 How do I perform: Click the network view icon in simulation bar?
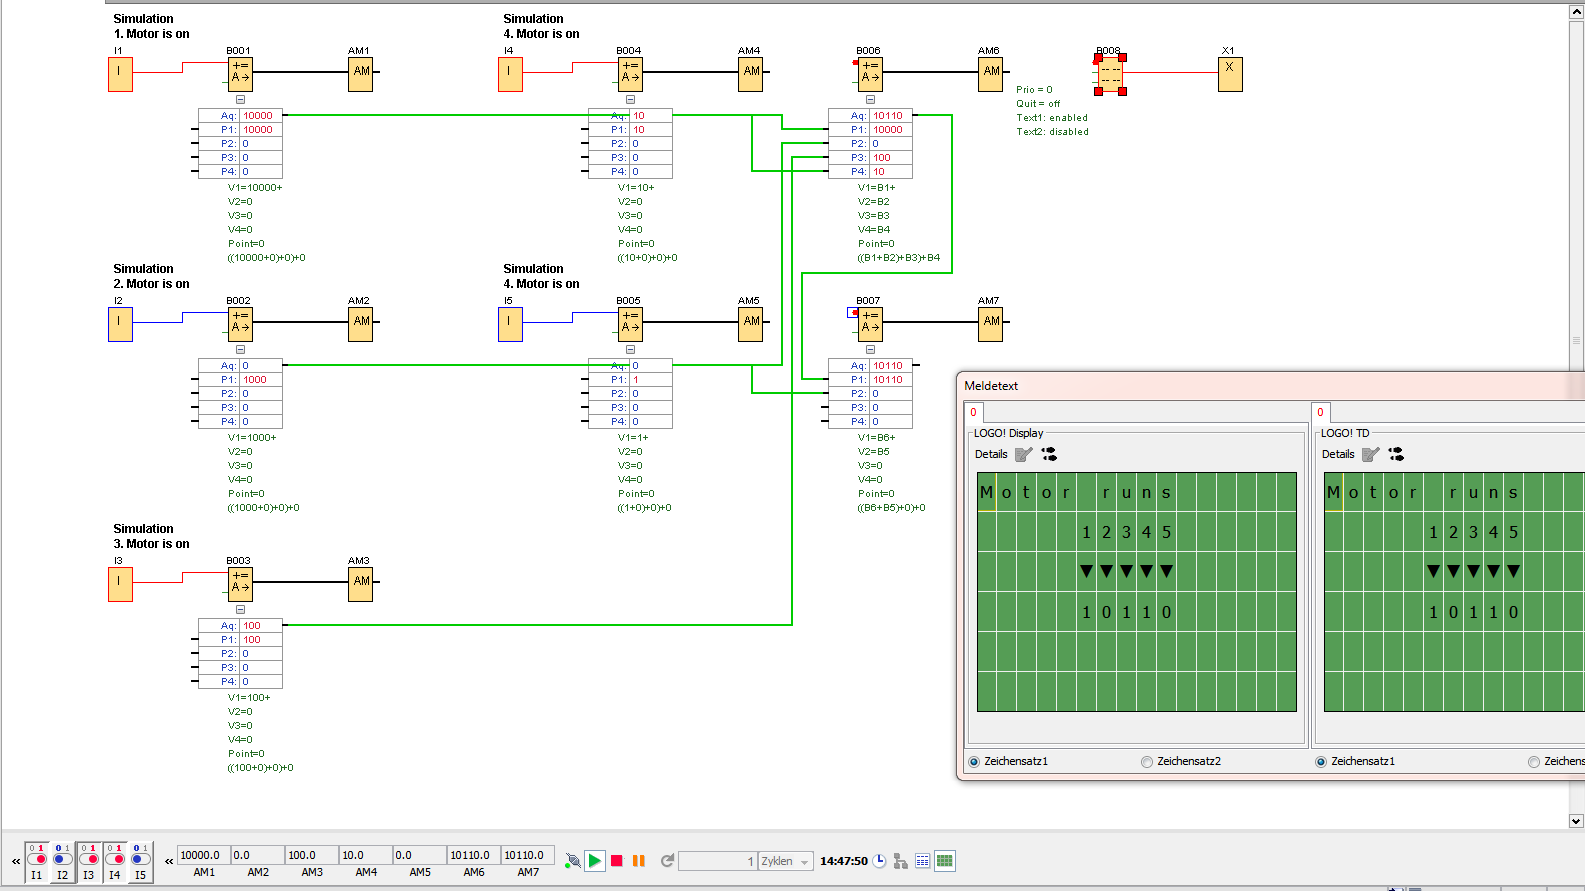point(901,861)
